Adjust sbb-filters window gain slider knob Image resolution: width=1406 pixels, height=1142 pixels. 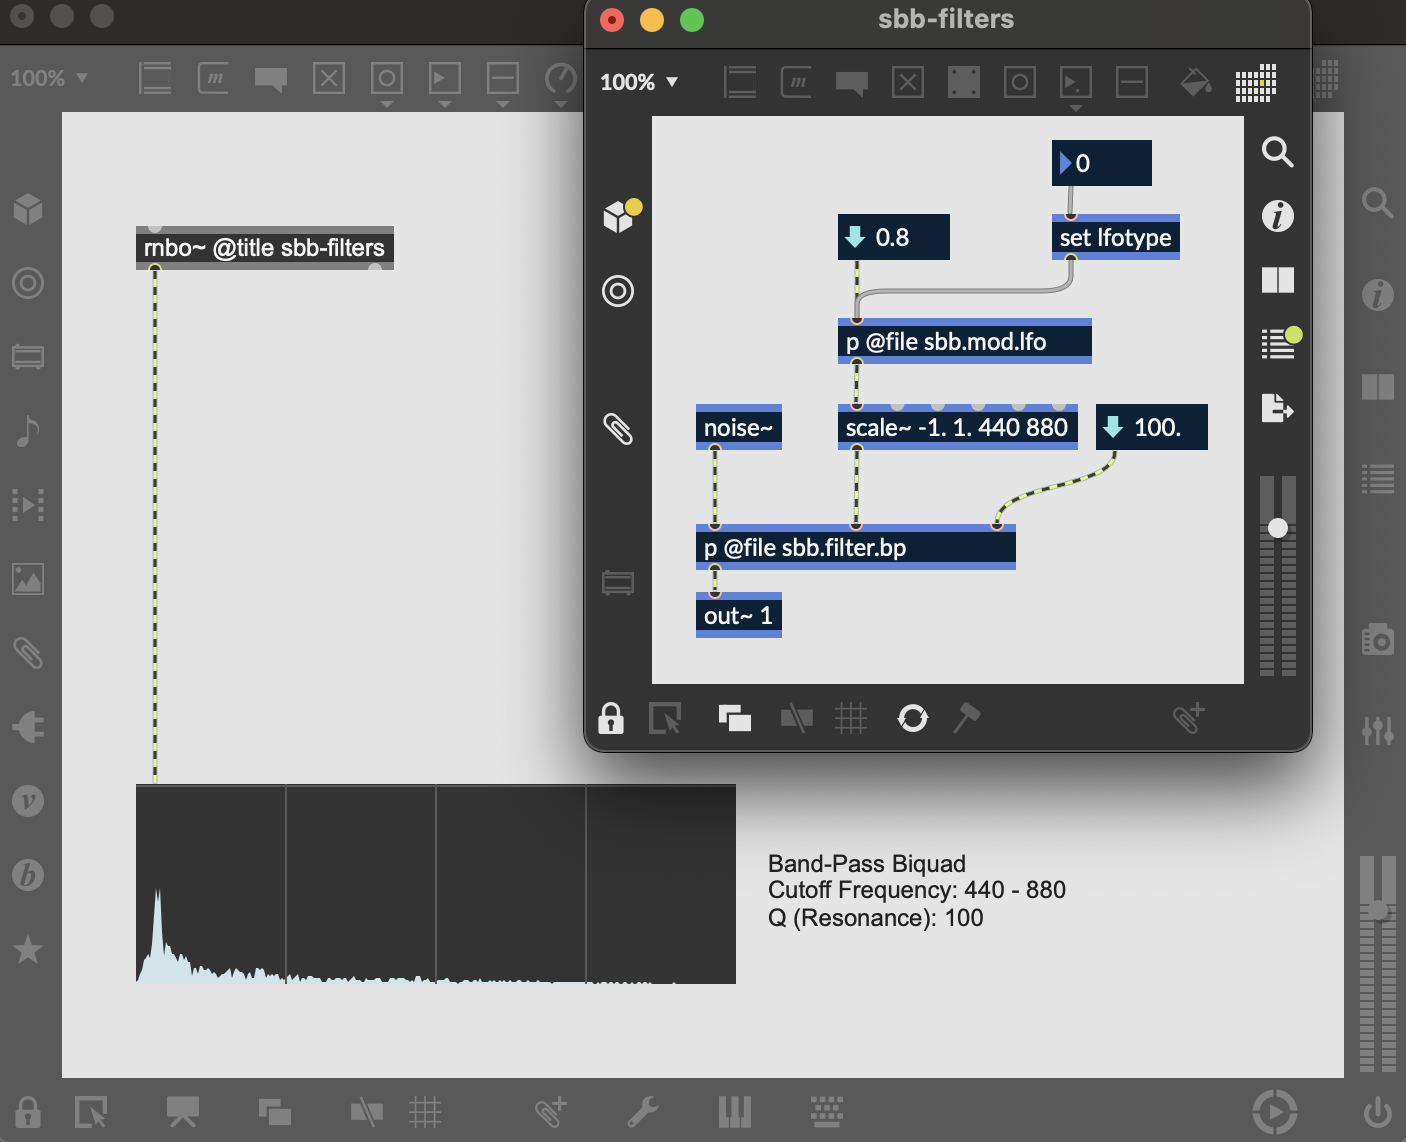tap(1278, 528)
